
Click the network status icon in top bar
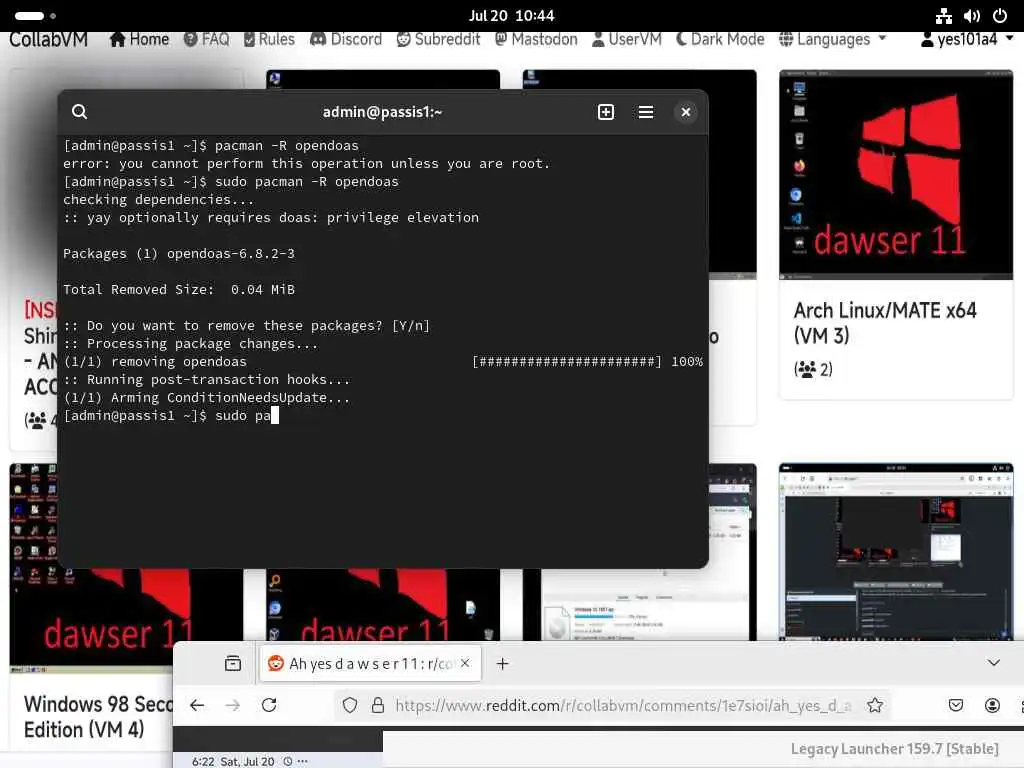point(943,16)
